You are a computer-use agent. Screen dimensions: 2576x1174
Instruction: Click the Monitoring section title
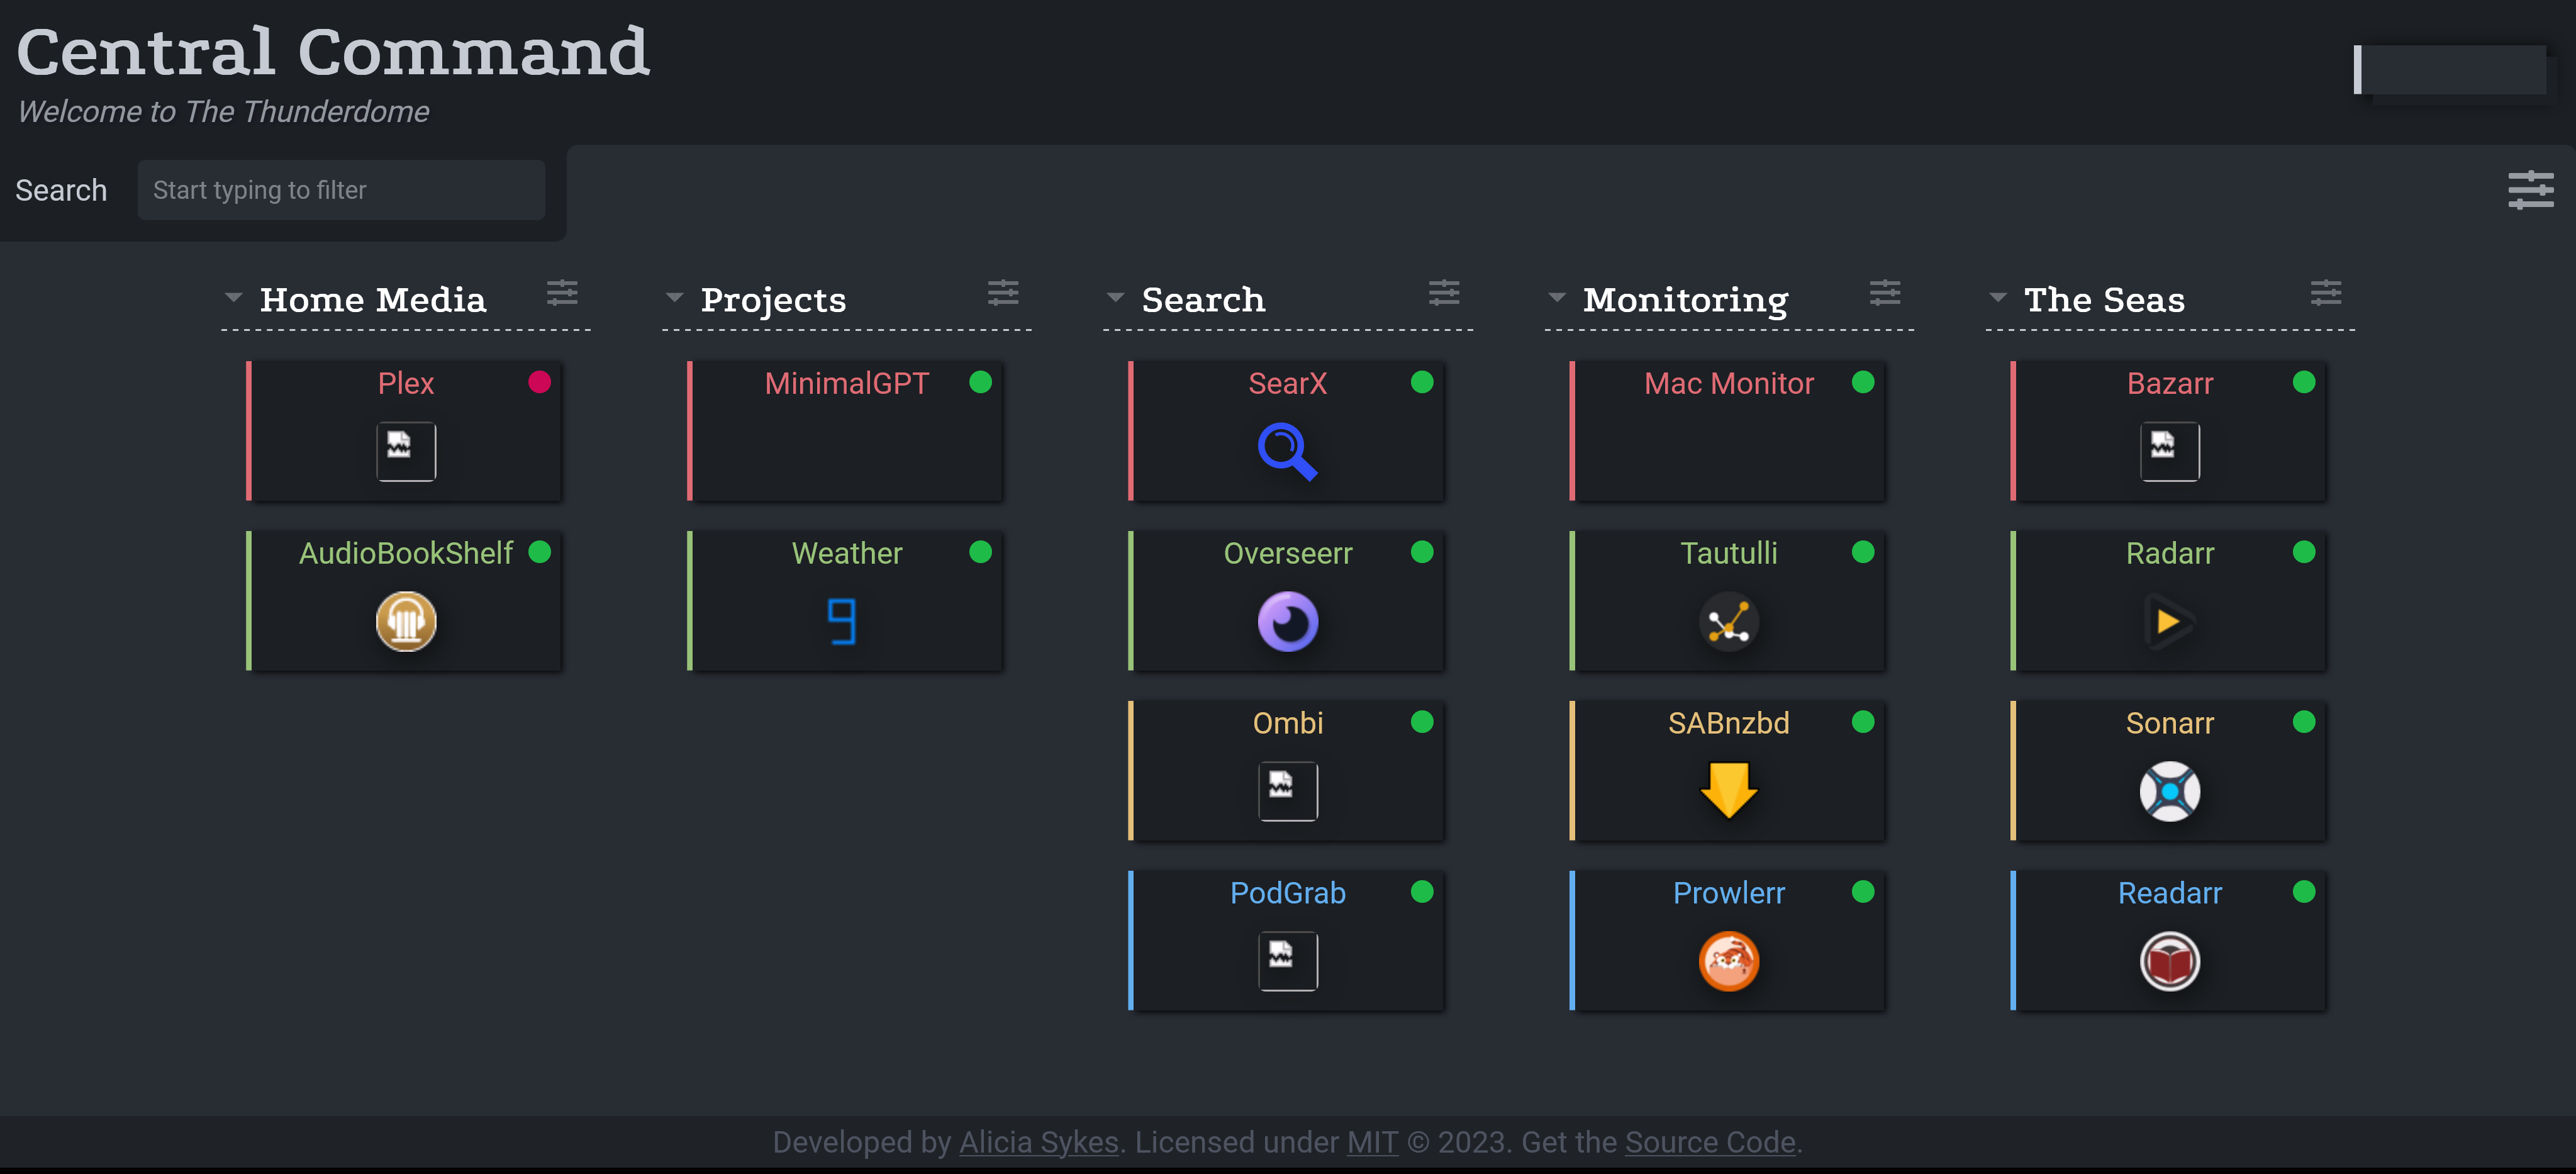[1685, 300]
